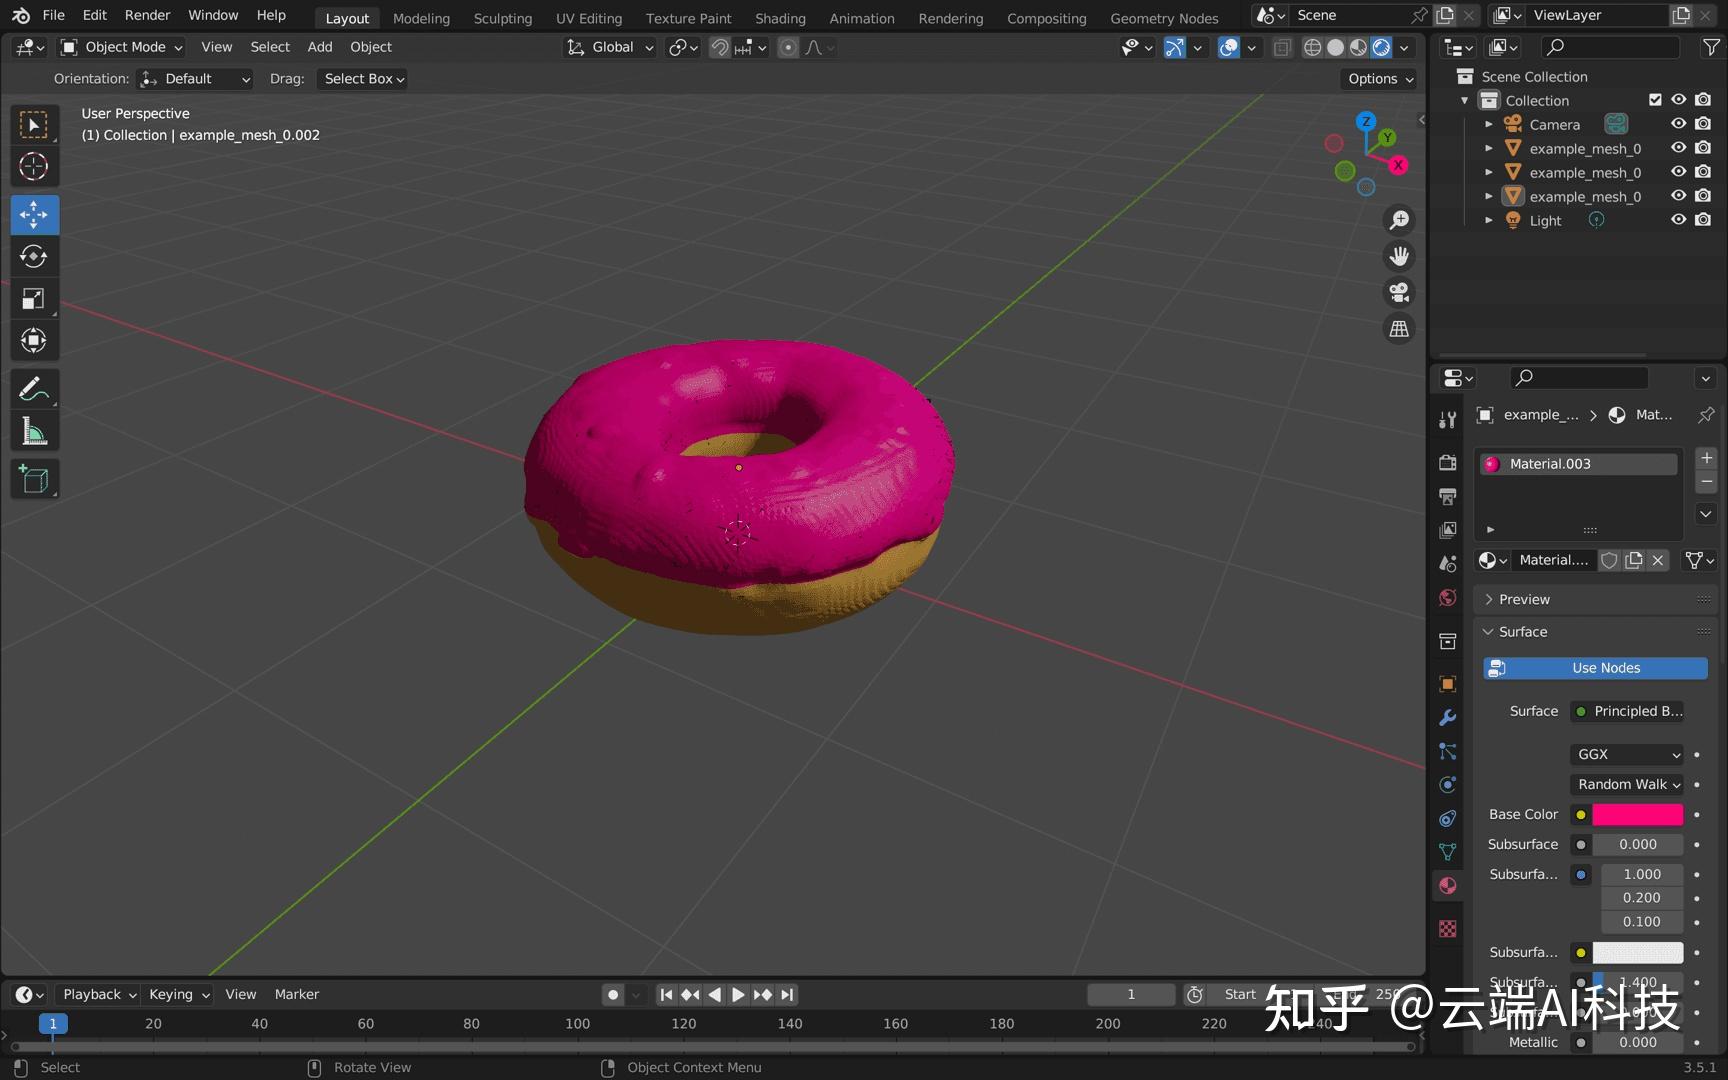This screenshot has width=1728, height=1080.
Task: Open the viewport Options button
Action: click(1378, 78)
